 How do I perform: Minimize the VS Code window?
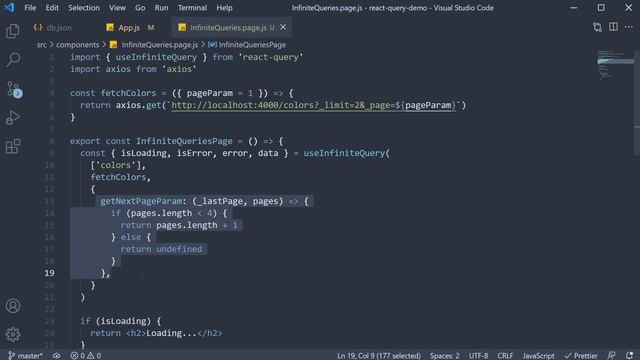(x=573, y=8)
